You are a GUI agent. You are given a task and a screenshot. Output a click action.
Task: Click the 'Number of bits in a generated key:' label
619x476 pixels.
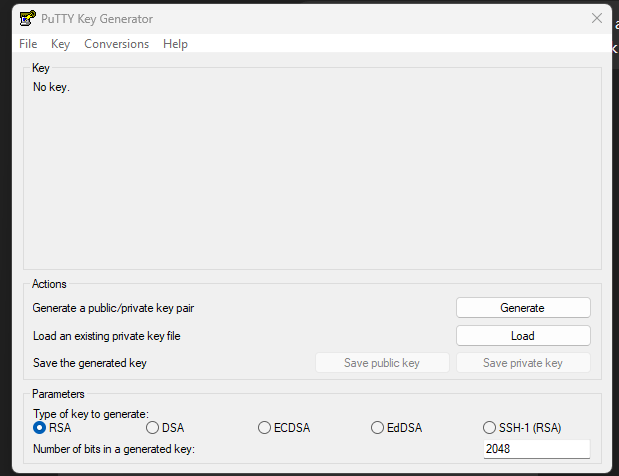tap(114, 449)
